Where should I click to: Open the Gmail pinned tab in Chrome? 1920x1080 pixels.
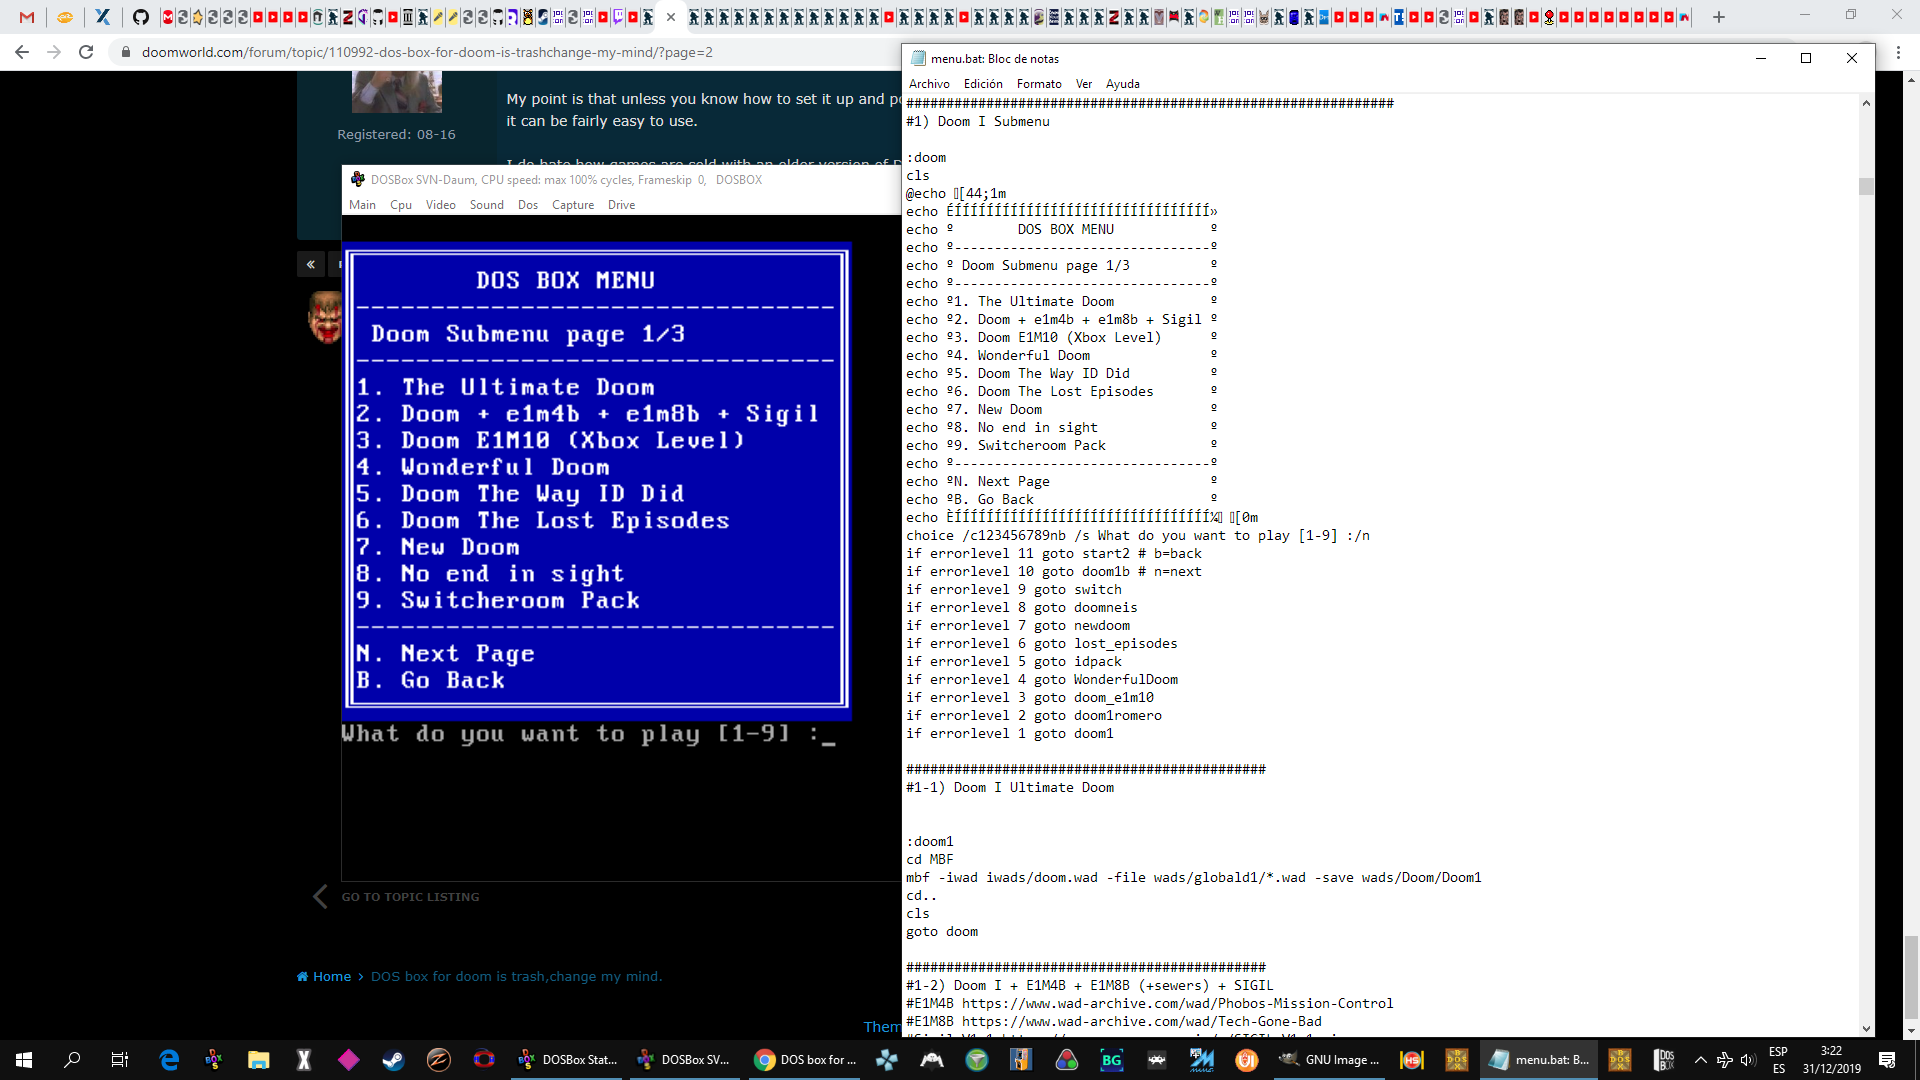[27, 17]
